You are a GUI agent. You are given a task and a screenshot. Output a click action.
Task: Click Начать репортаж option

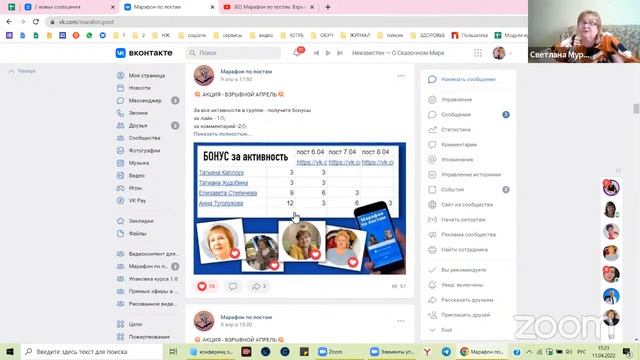463,220
